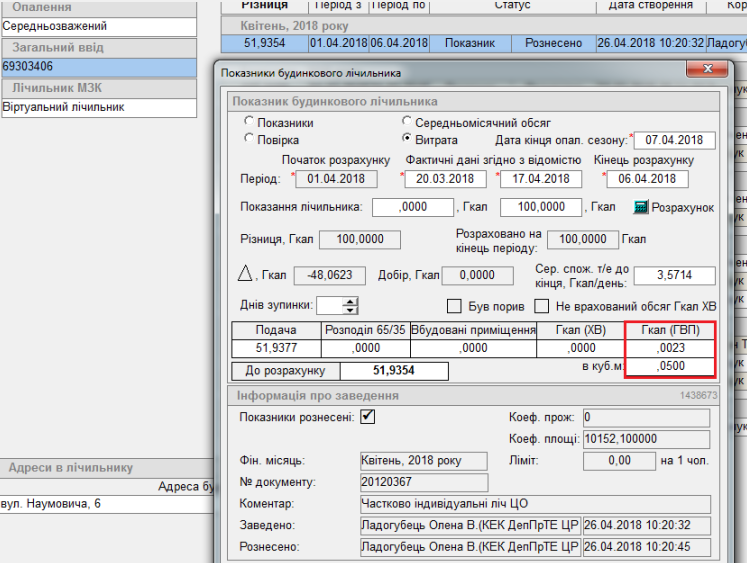Click the Кінець розрахунку date field

[x=647, y=179]
